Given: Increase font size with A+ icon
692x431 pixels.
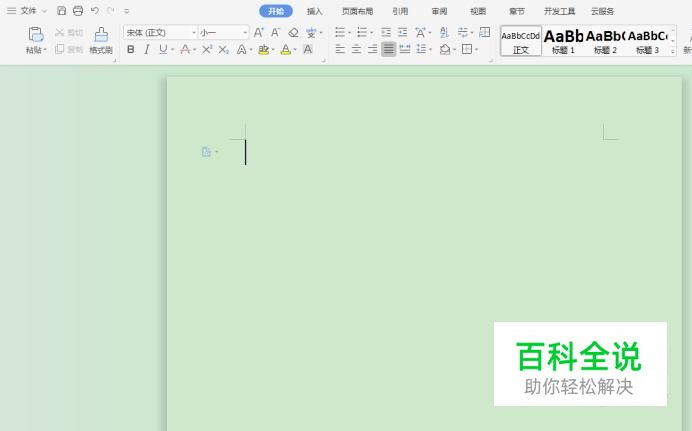Looking at the screenshot, I should 259,32.
